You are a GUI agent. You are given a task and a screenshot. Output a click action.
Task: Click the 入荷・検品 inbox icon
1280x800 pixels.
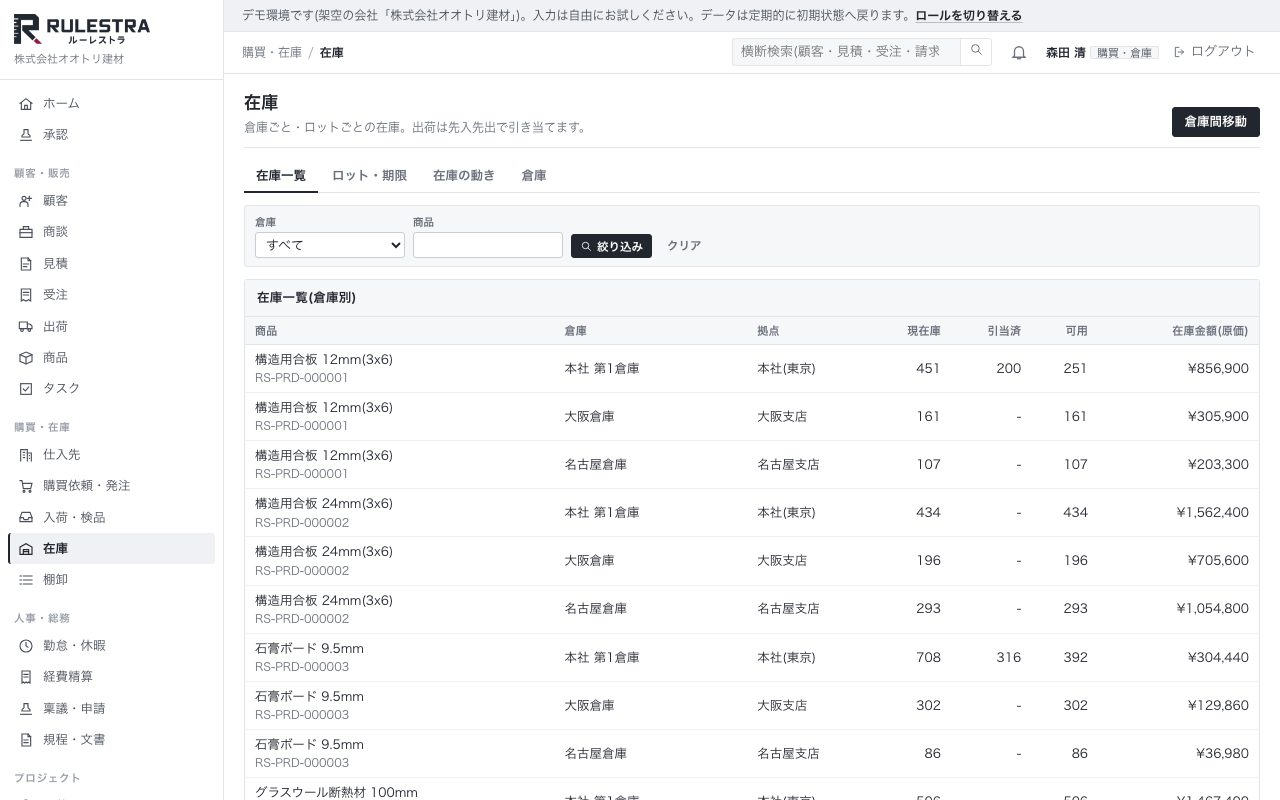point(26,517)
